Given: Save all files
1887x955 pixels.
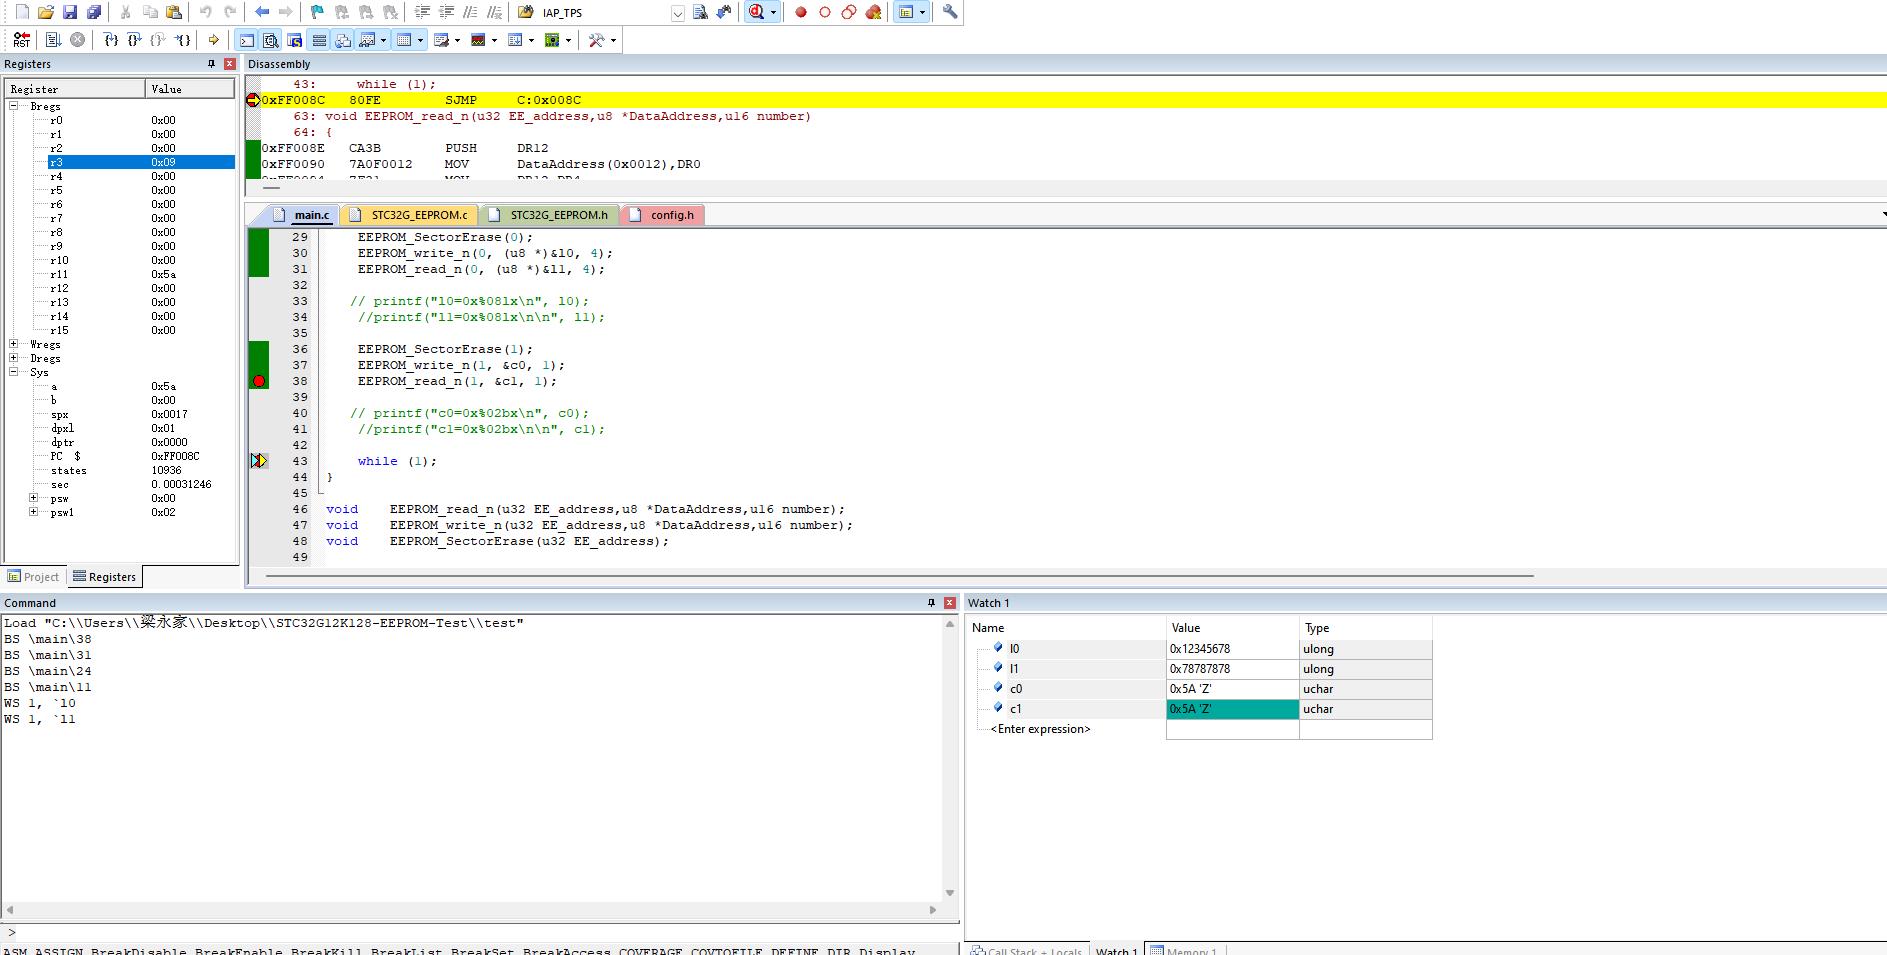Looking at the screenshot, I should 94,12.
